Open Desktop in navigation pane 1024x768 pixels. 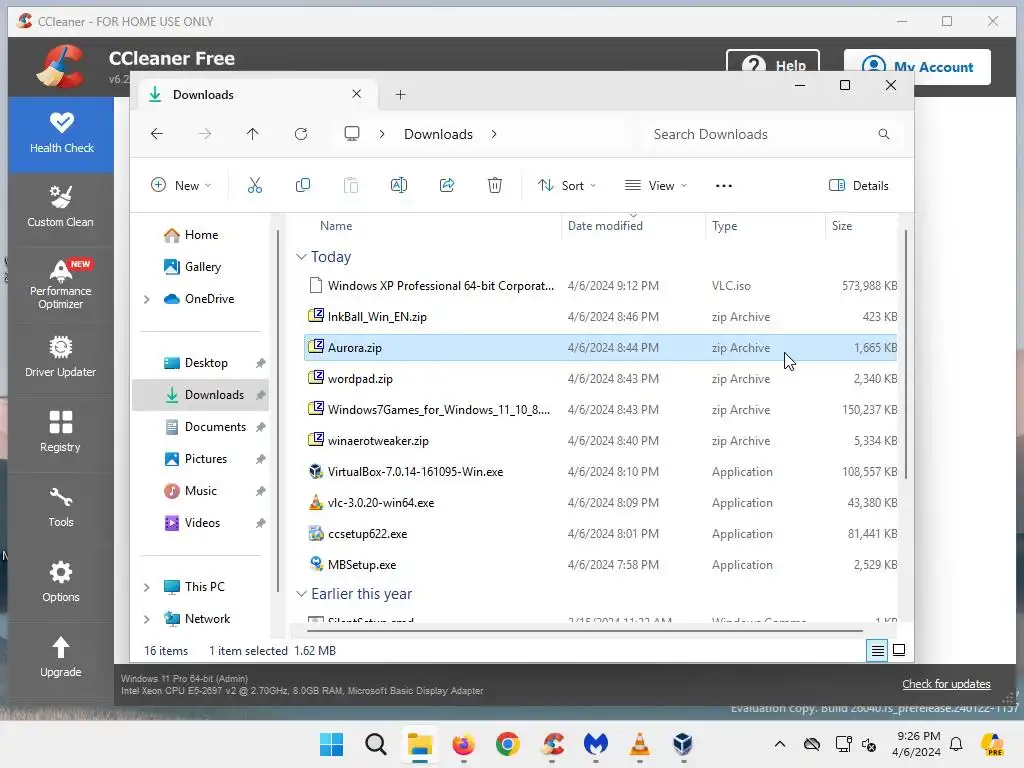[206, 363]
